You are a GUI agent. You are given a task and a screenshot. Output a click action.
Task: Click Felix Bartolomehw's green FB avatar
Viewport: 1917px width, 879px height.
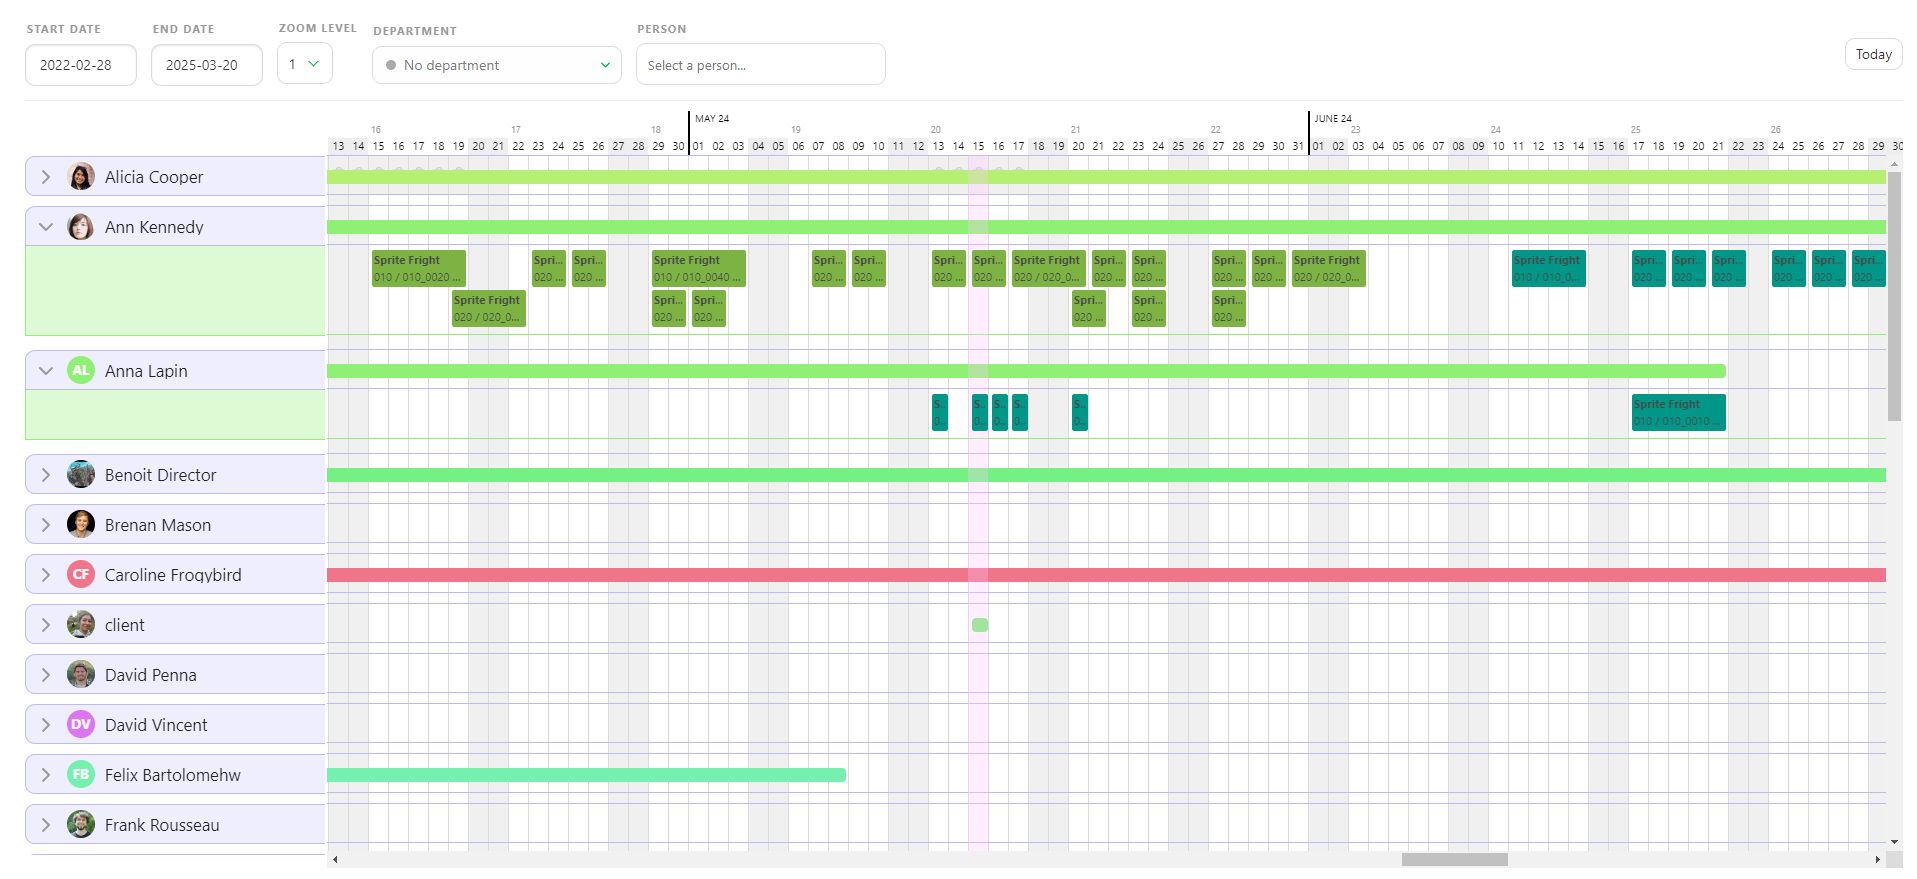coord(81,774)
